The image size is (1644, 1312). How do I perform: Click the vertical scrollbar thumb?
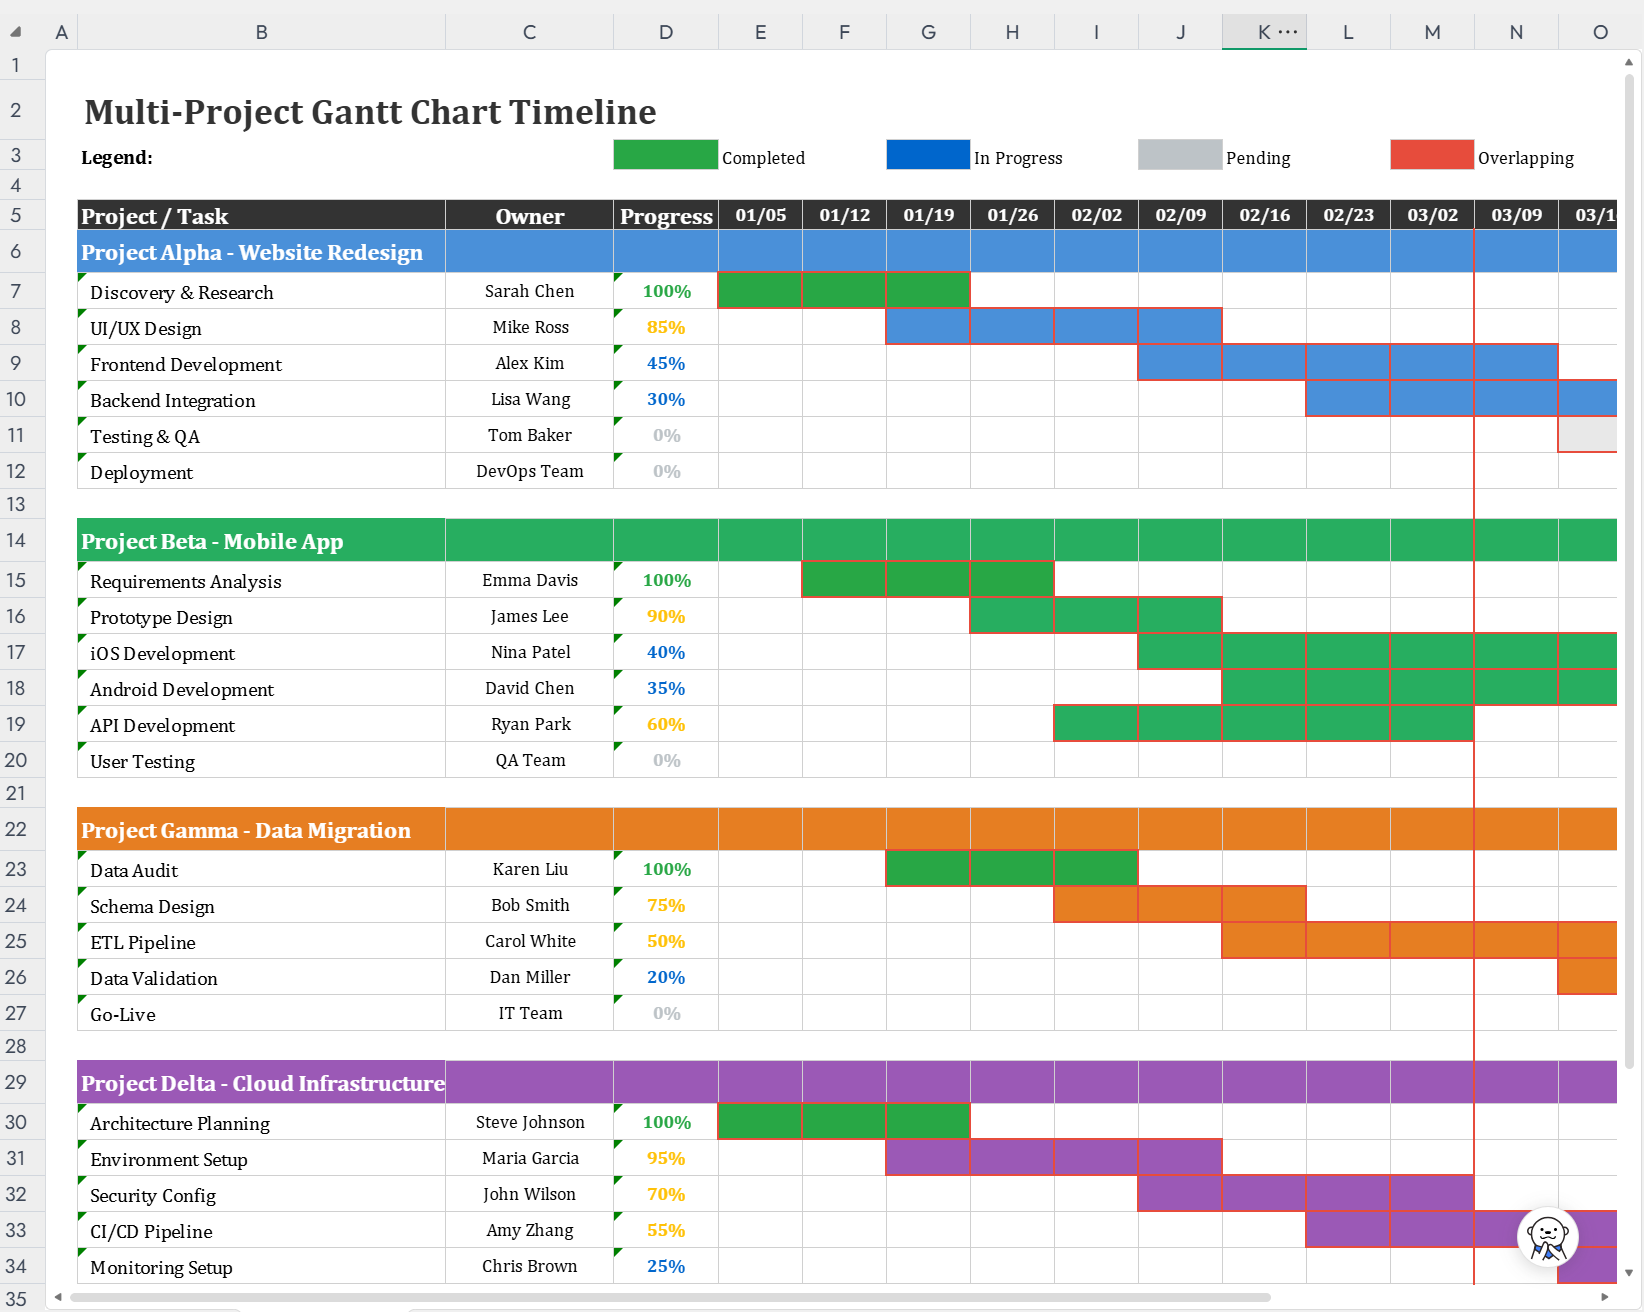(1629, 570)
